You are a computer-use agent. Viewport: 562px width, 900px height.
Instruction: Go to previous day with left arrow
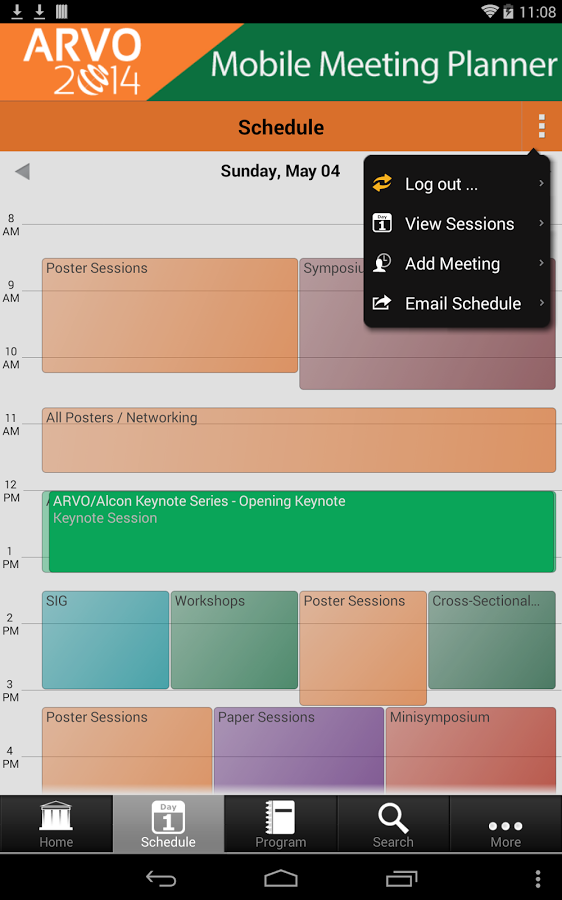click(x=22, y=171)
